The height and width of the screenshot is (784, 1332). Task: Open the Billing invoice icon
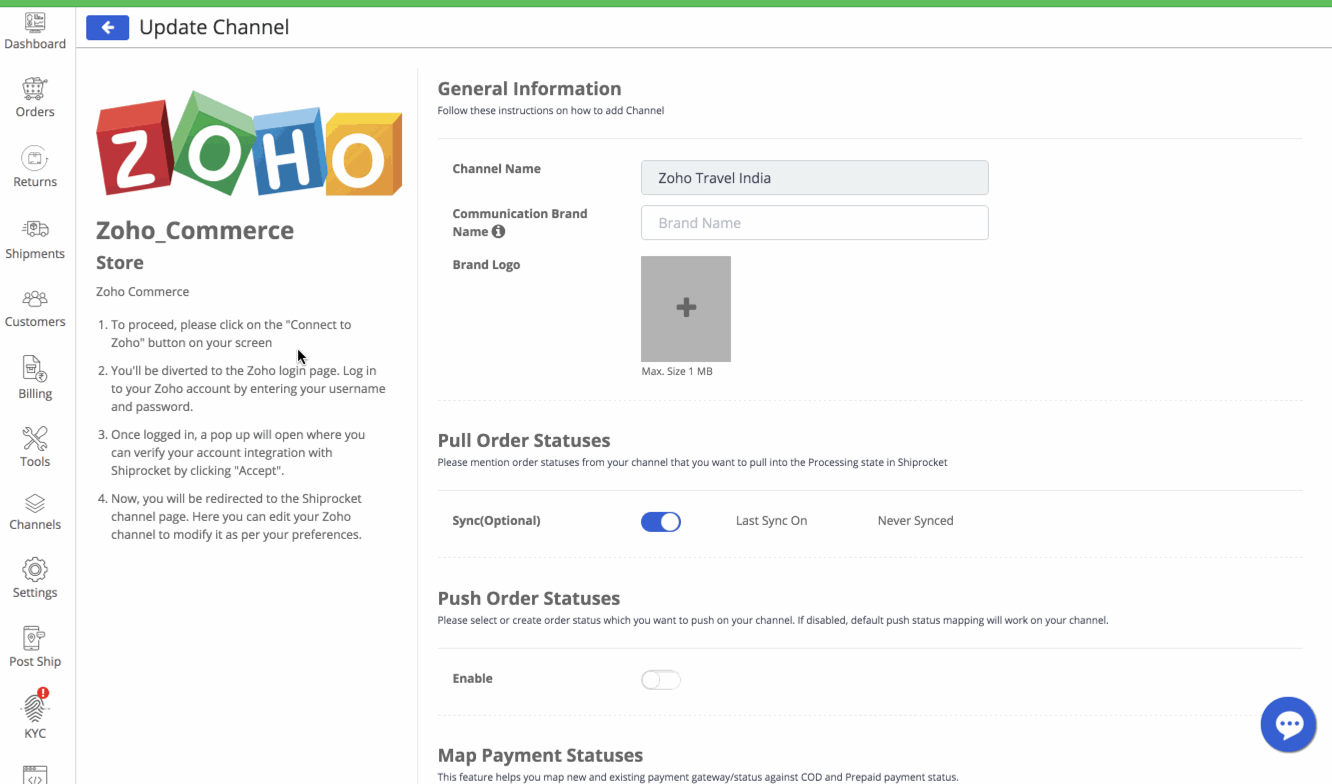pos(35,369)
